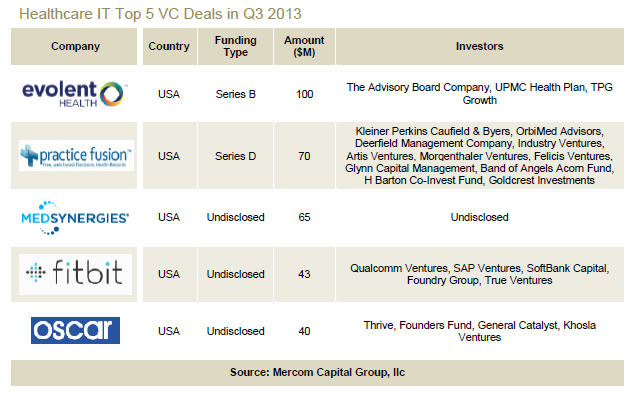This screenshot has width=635, height=393.
Task: Select the Practice Fusion logo
Action: click(76, 156)
